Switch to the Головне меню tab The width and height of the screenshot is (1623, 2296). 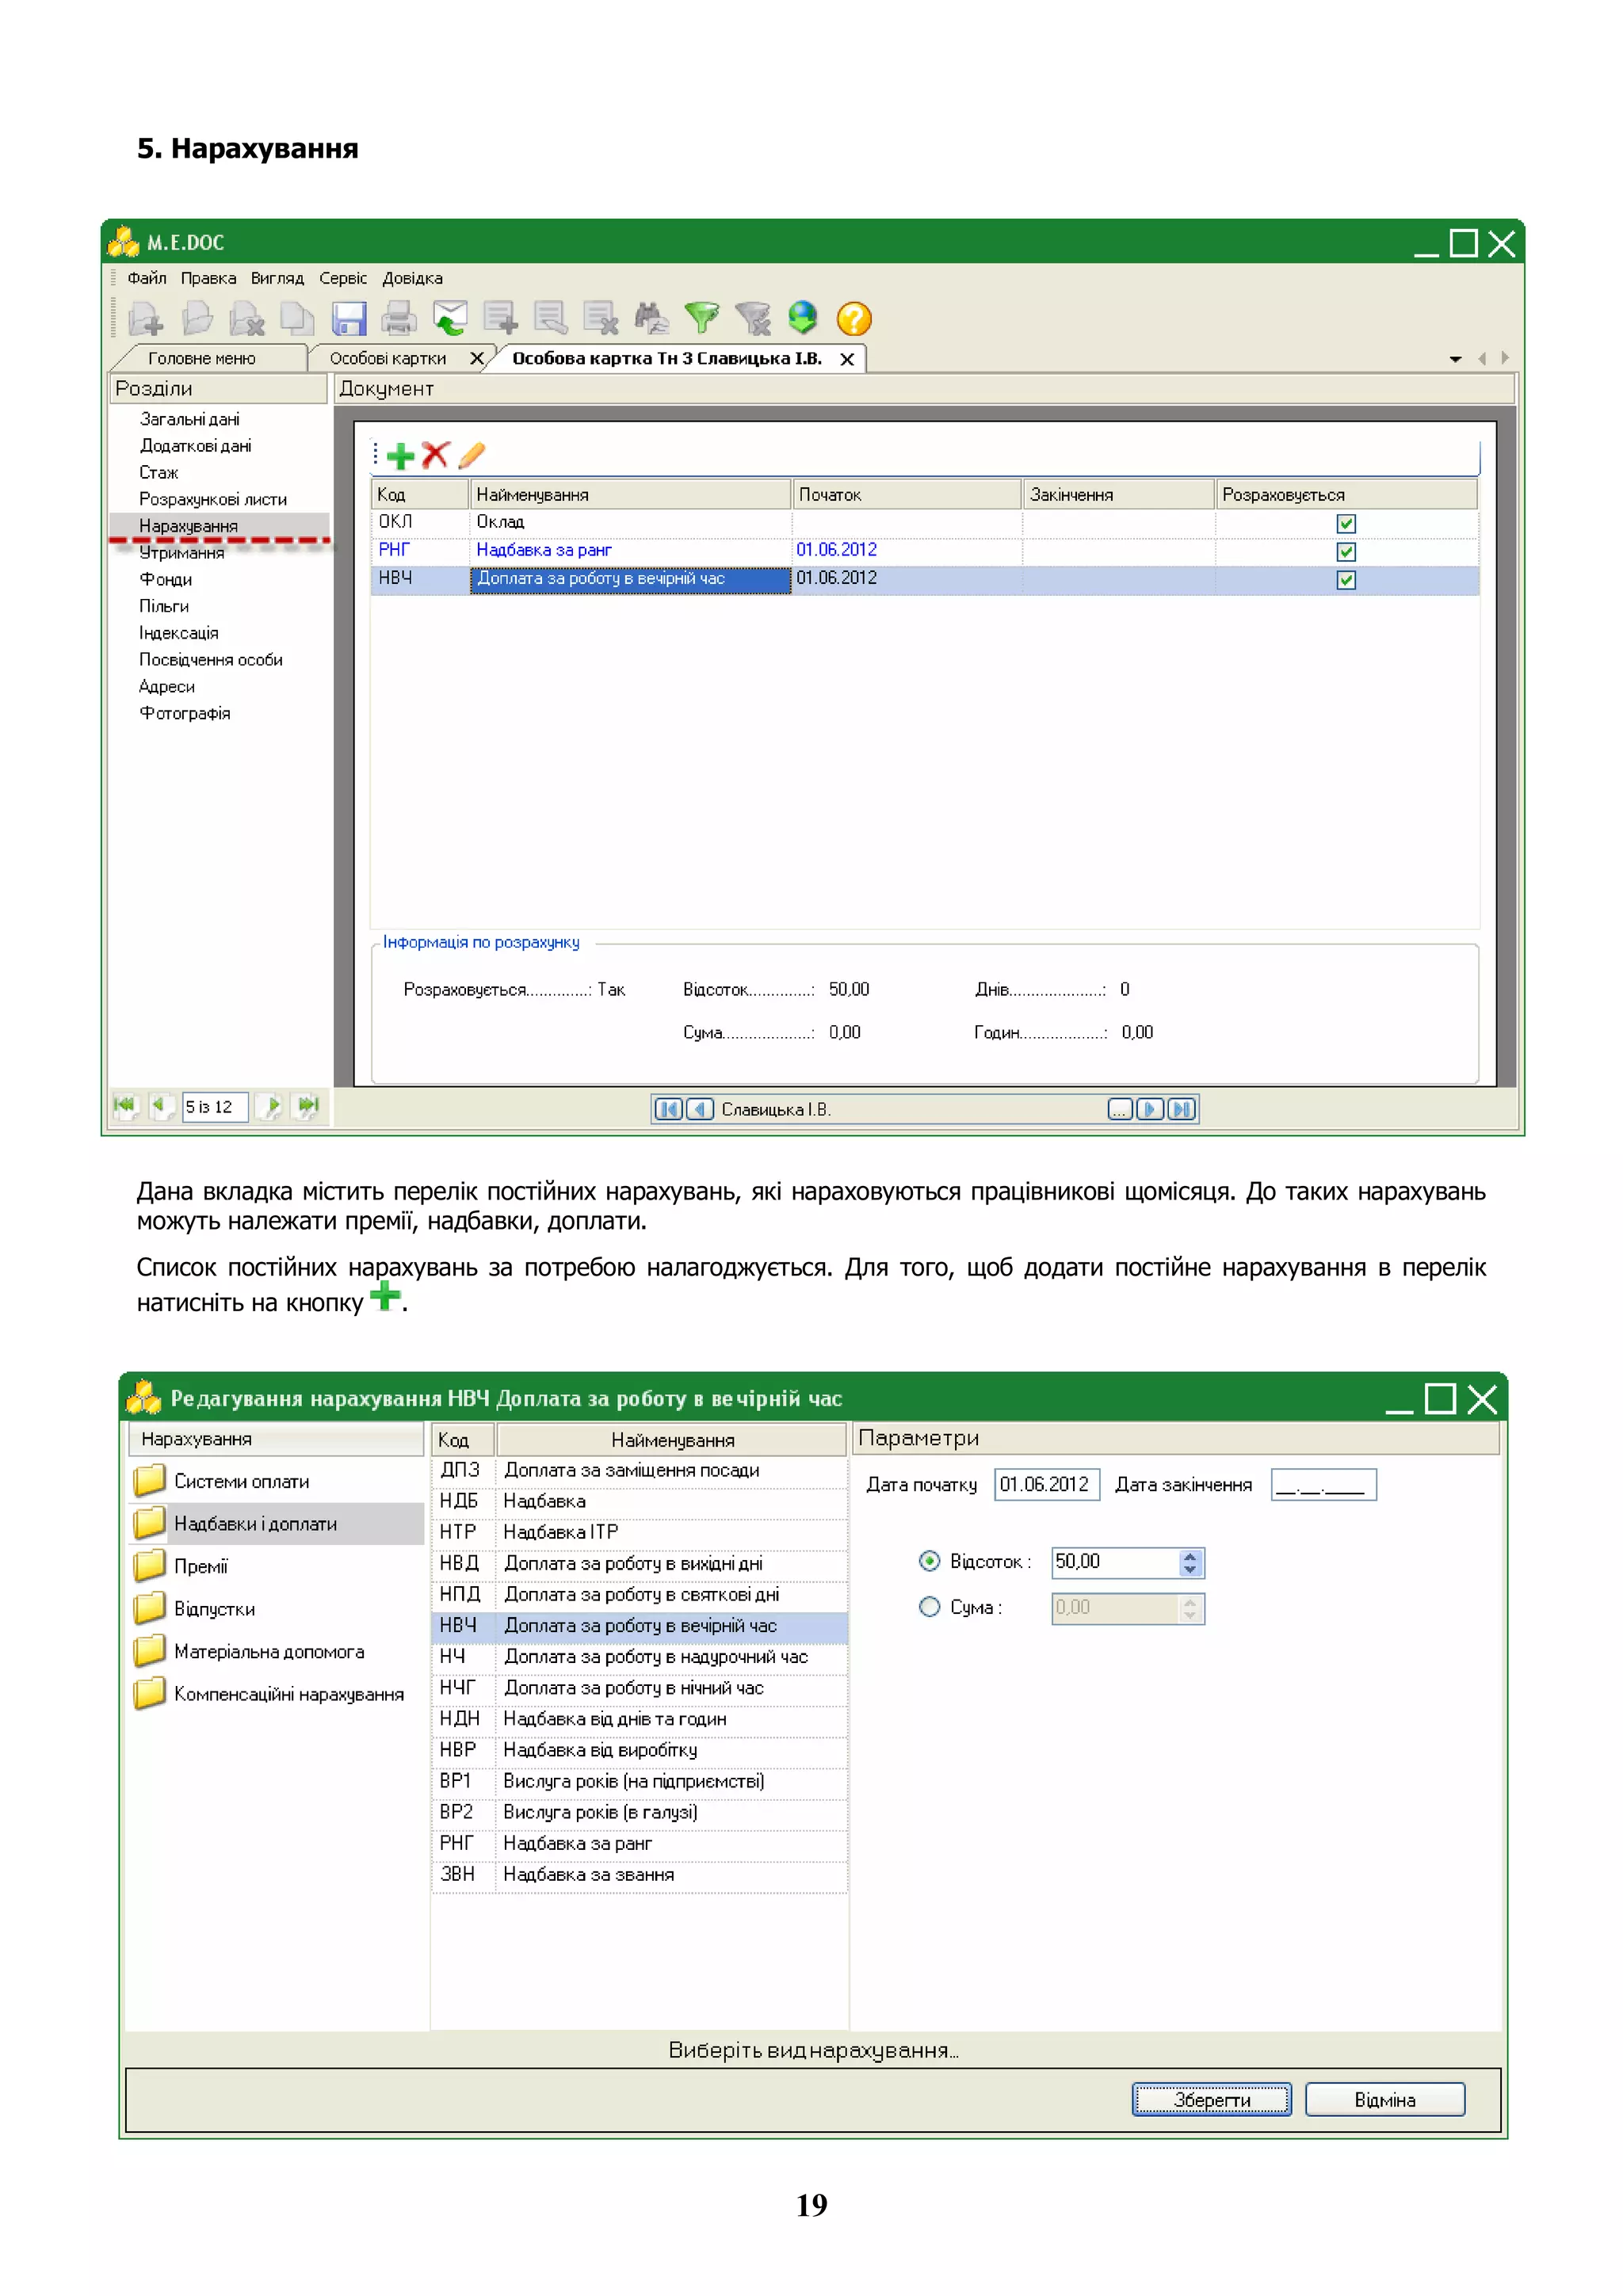(x=201, y=358)
